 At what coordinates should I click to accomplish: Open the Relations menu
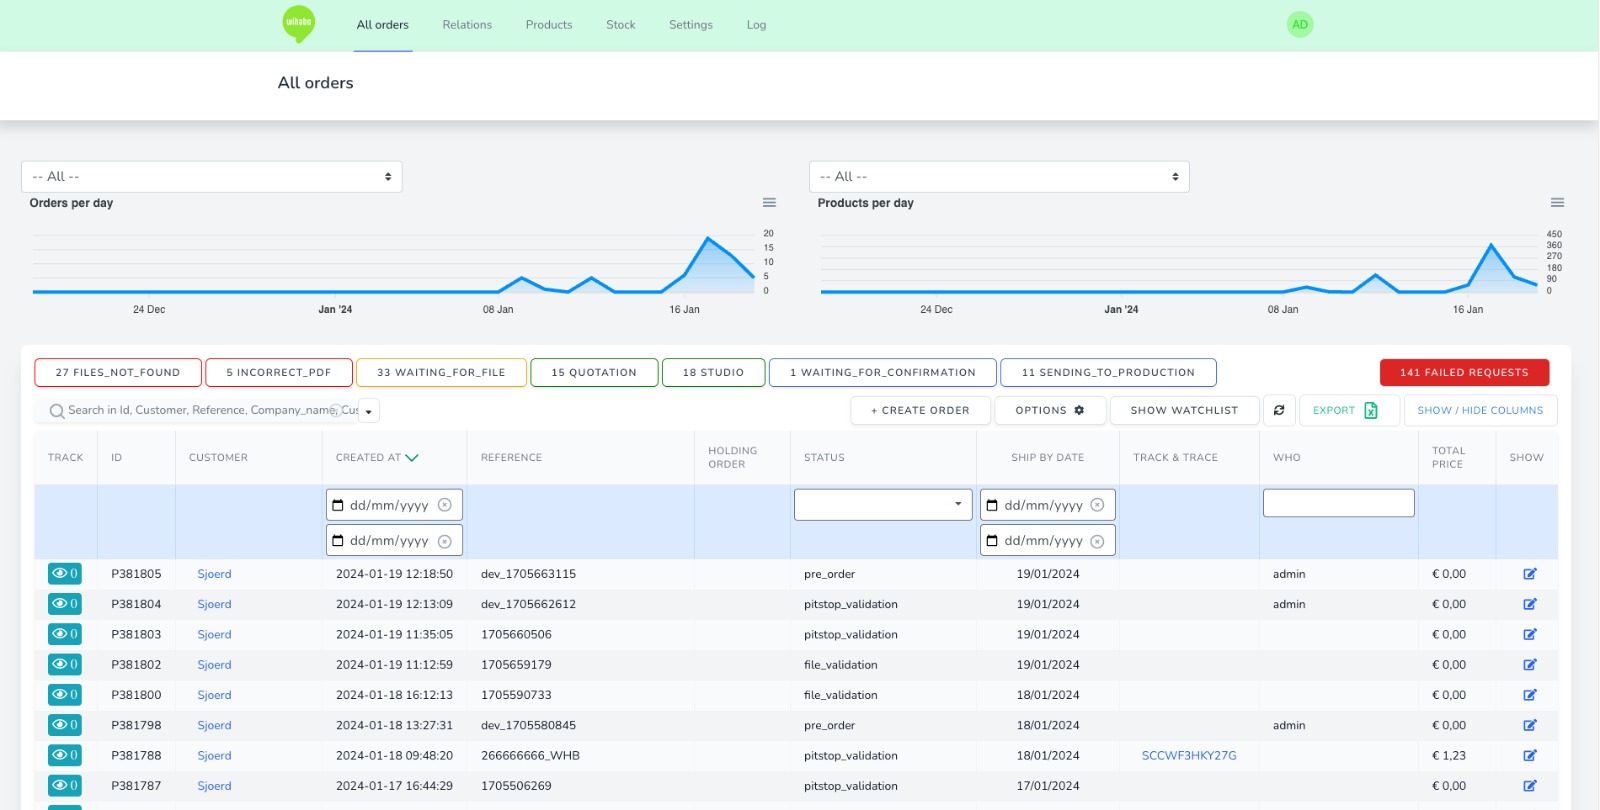(x=467, y=25)
